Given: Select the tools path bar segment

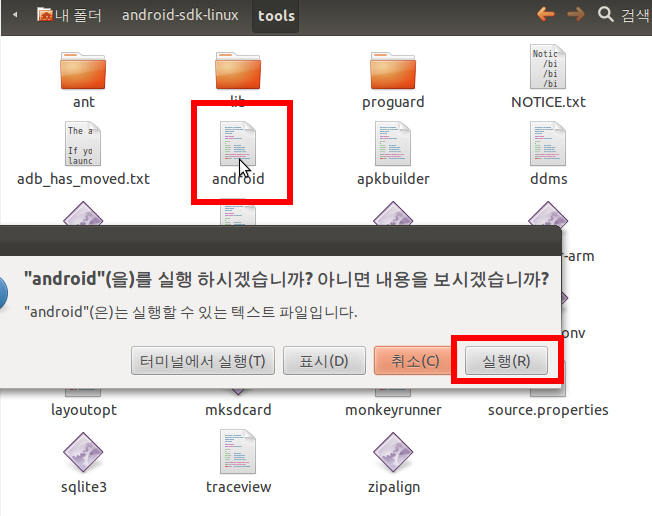Looking at the screenshot, I should (276, 16).
